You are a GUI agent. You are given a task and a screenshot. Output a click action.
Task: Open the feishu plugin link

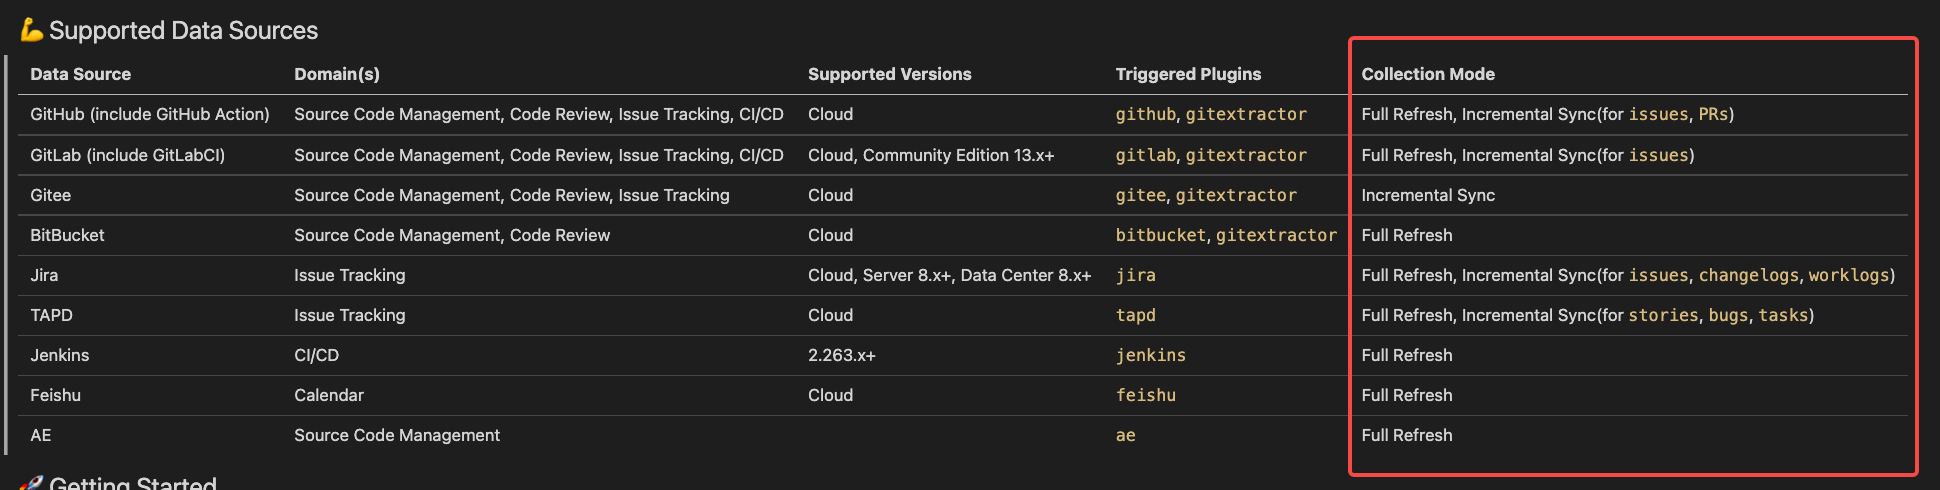pos(1145,395)
